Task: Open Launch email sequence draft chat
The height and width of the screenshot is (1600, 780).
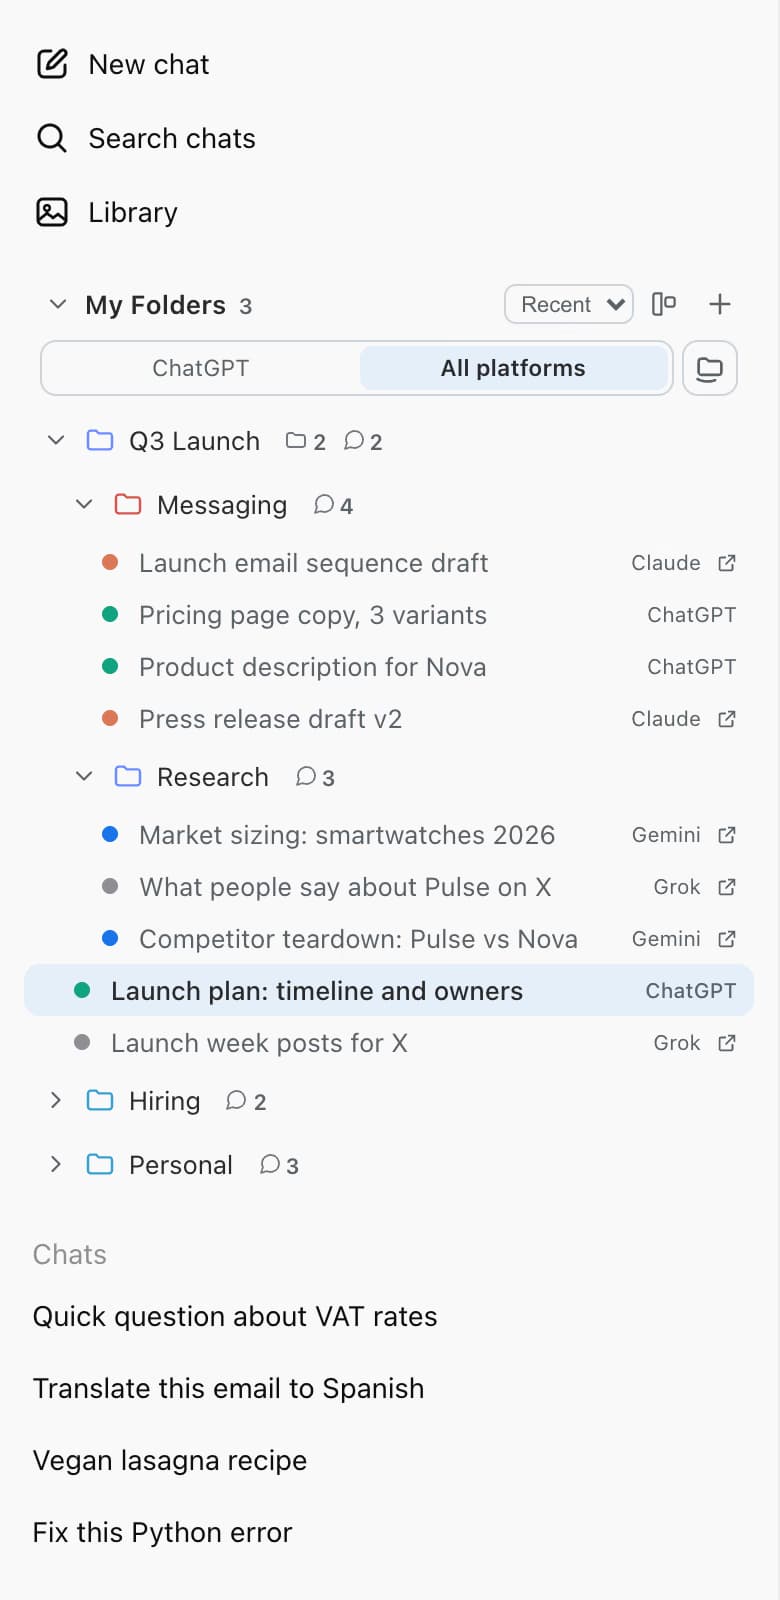Action: click(x=313, y=563)
